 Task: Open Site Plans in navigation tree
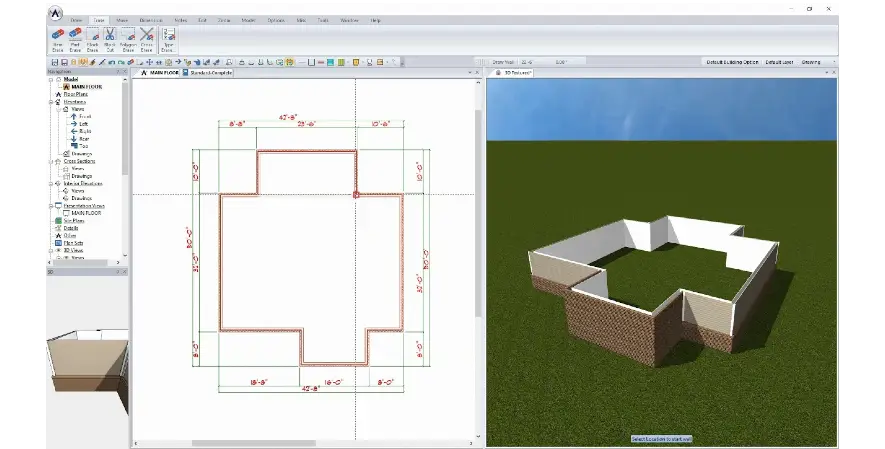click(73, 221)
